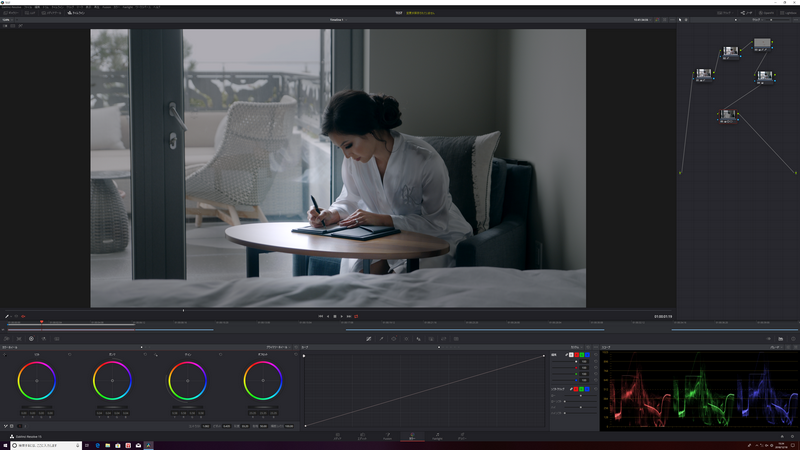This screenshot has height=450, width=800.
Task: Switch to the Fusion page tab
Action: pyautogui.click(x=387, y=436)
